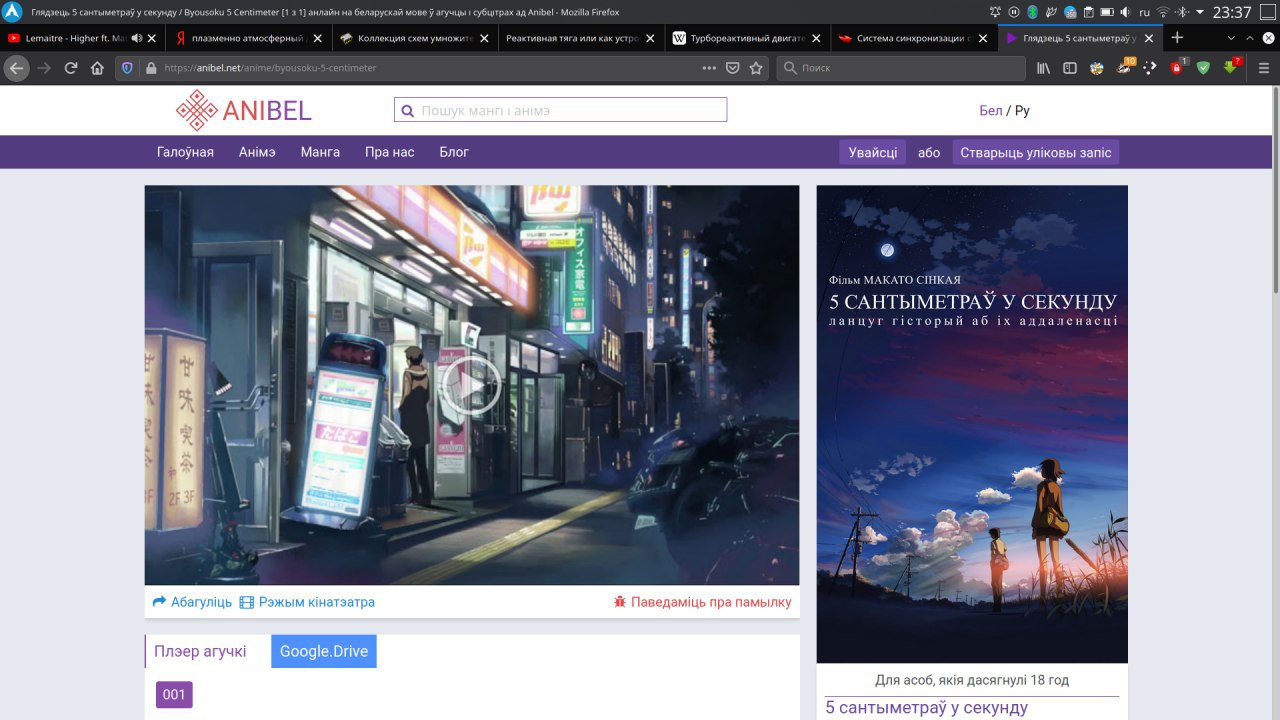
Task: Open clipboard tray icon
Action: coord(1088,12)
